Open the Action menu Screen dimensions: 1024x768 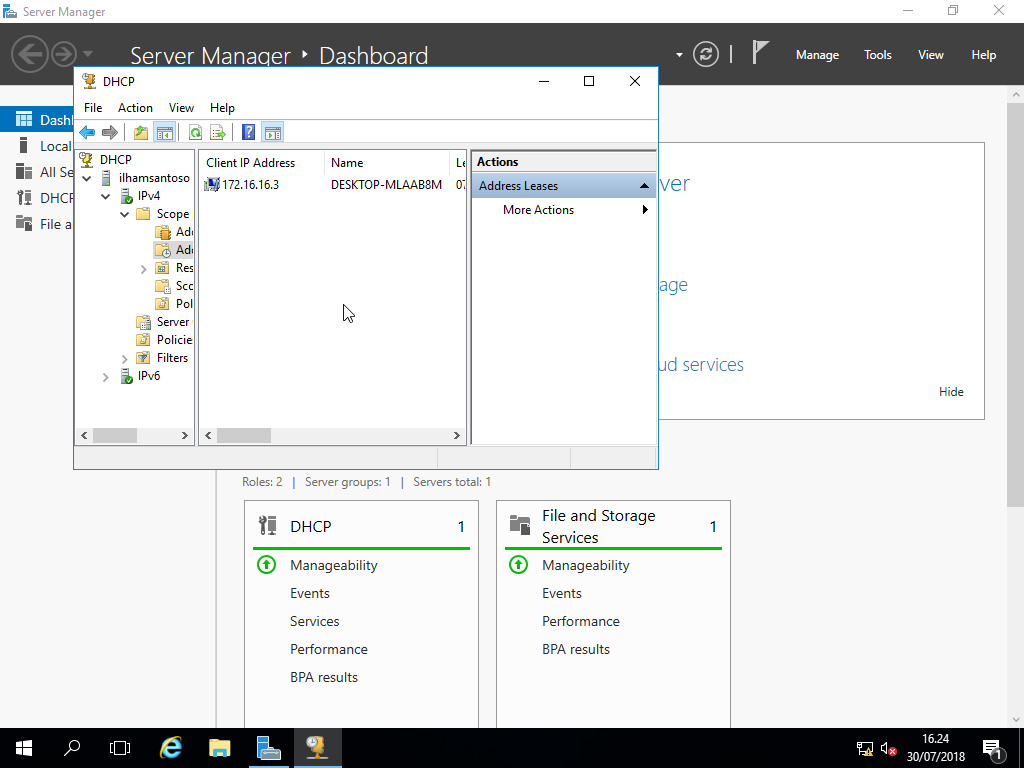pyautogui.click(x=135, y=107)
